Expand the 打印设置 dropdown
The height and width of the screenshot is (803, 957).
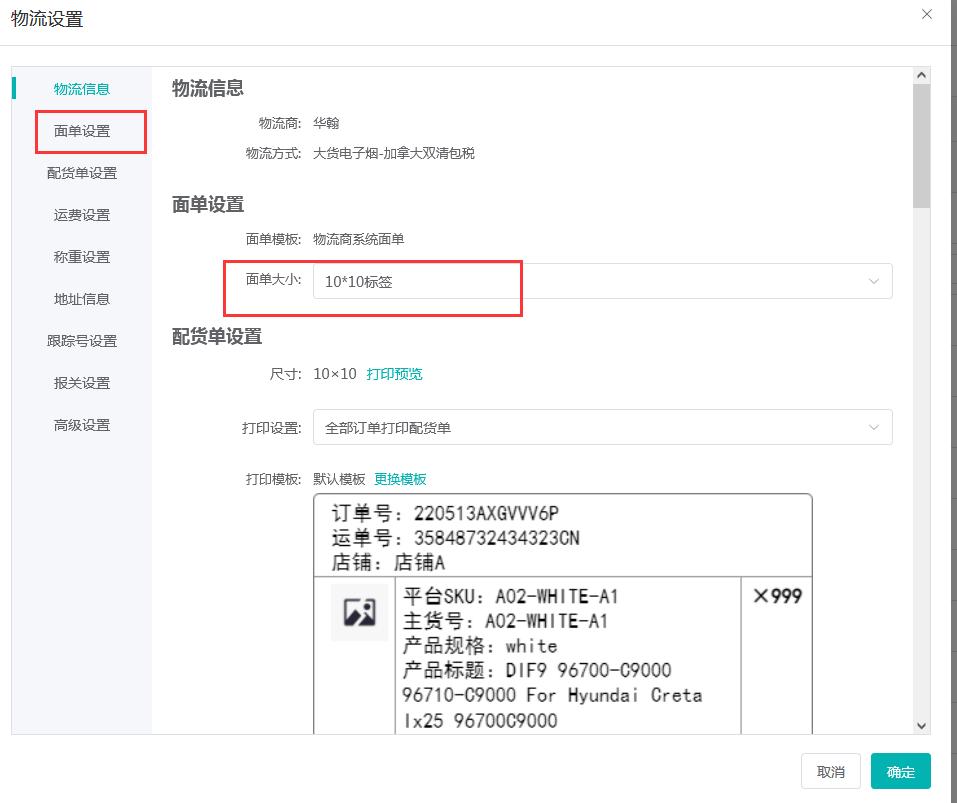click(590, 428)
